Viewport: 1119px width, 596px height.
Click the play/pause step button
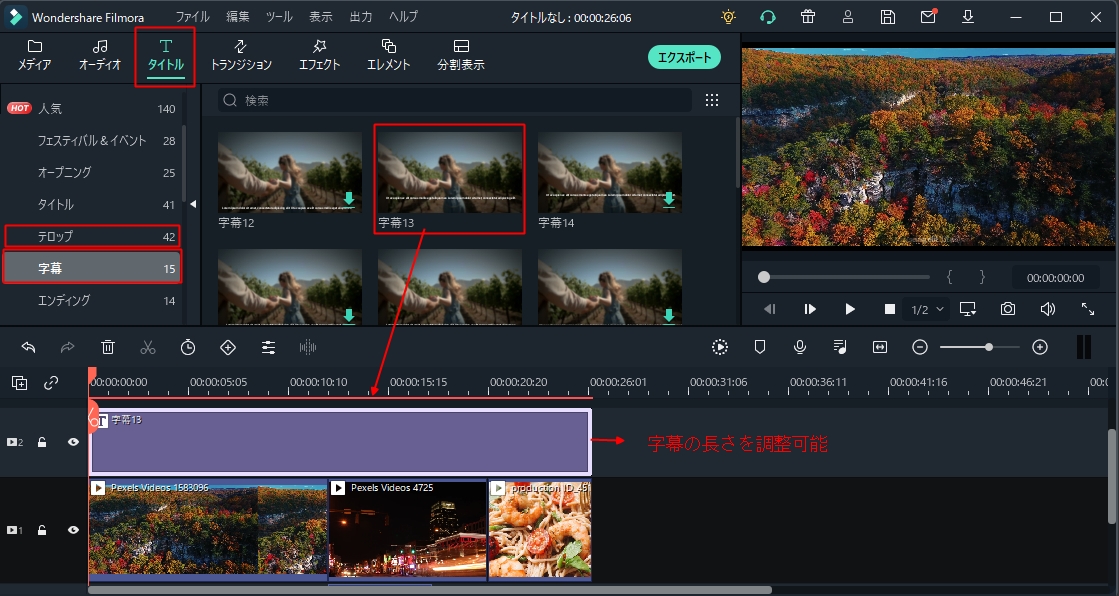pyautogui.click(x=810, y=309)
